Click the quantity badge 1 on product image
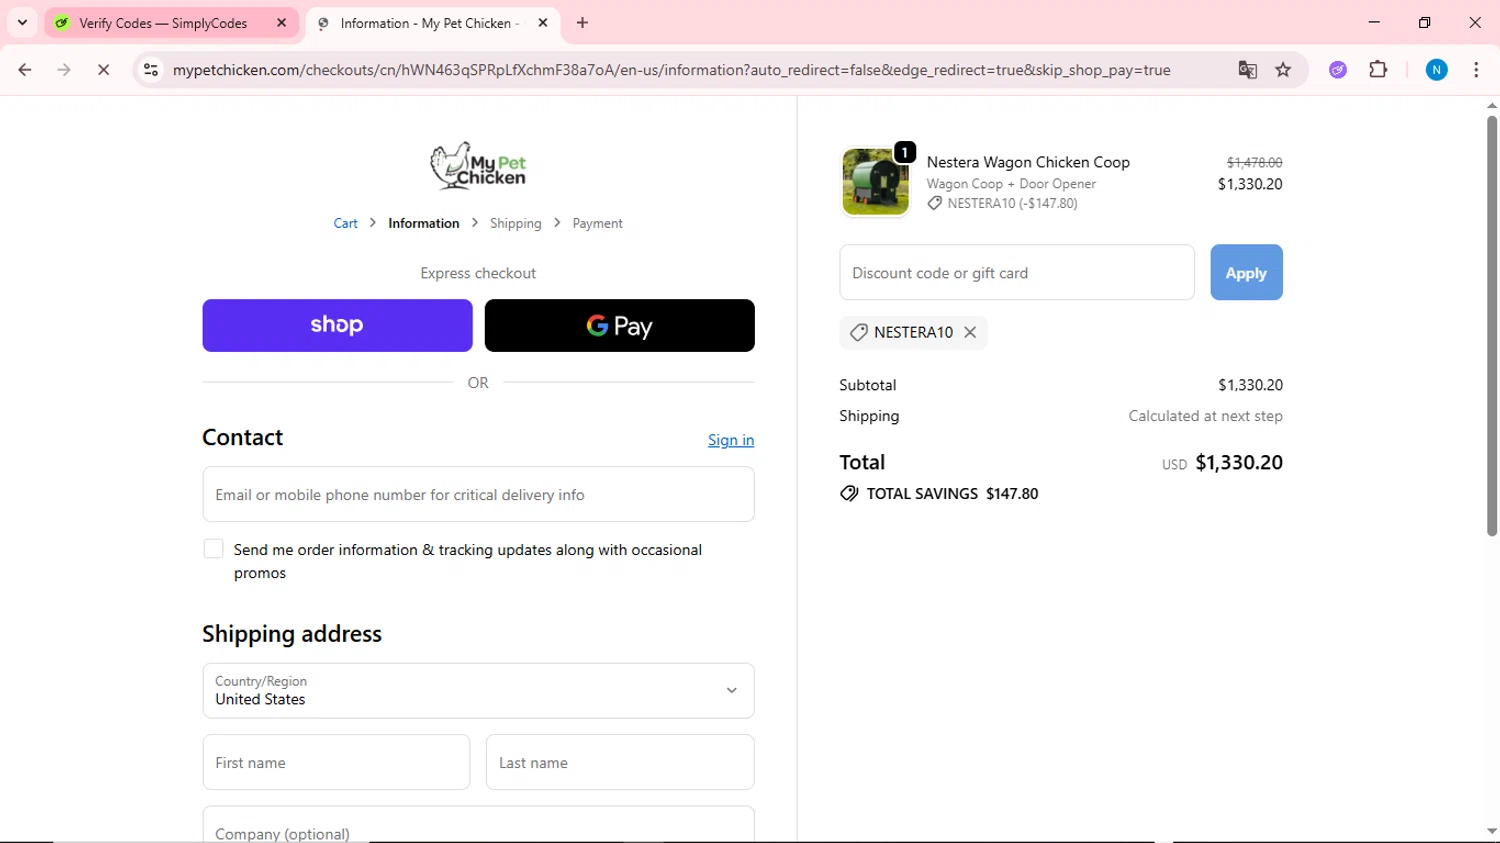 pyautogui.click(x=905, y=152)
